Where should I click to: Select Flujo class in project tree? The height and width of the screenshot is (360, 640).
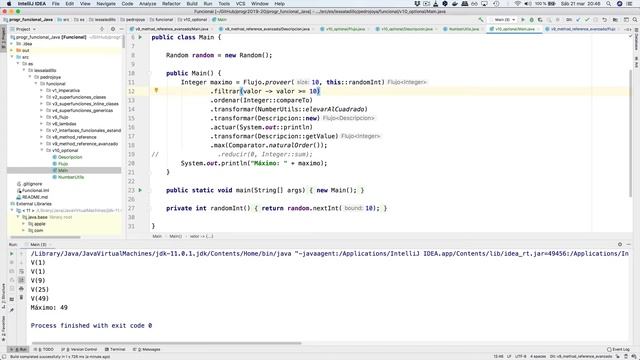(x=63, y=164)
